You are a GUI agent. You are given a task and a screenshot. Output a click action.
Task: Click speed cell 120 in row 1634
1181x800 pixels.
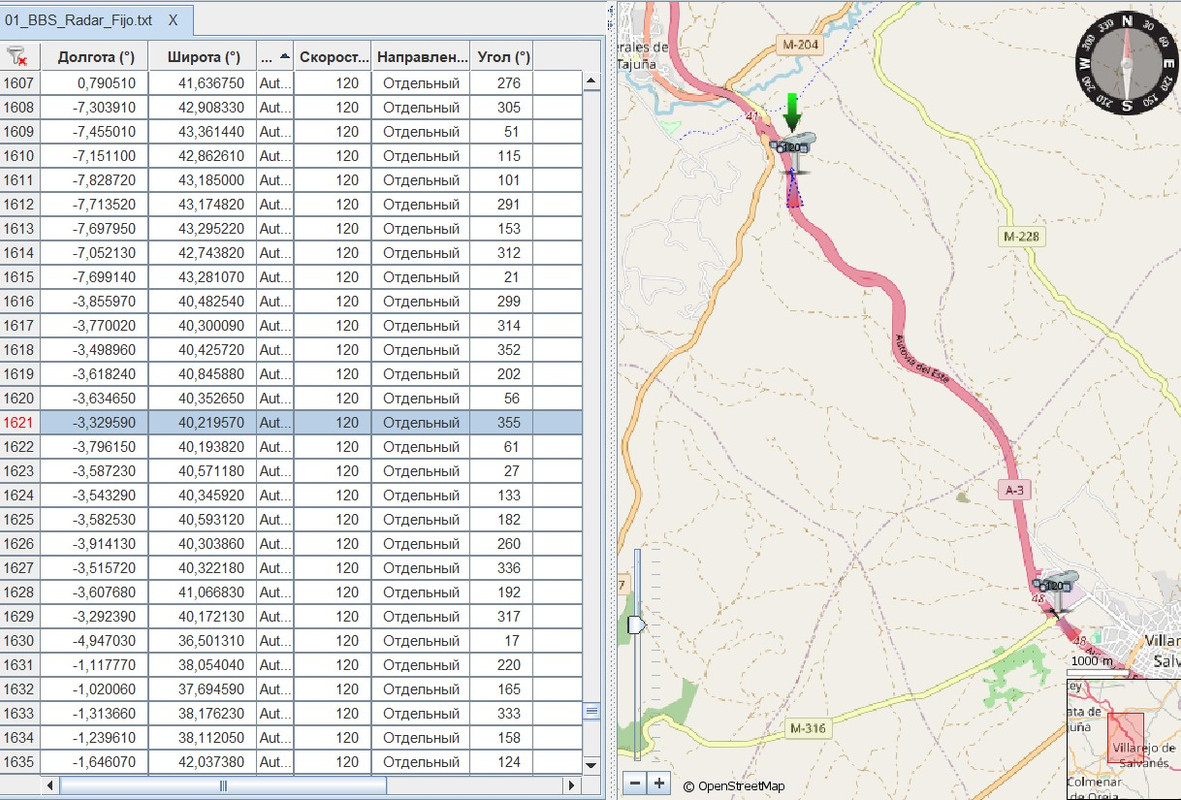pyautogui.click(x=333, y=738)
